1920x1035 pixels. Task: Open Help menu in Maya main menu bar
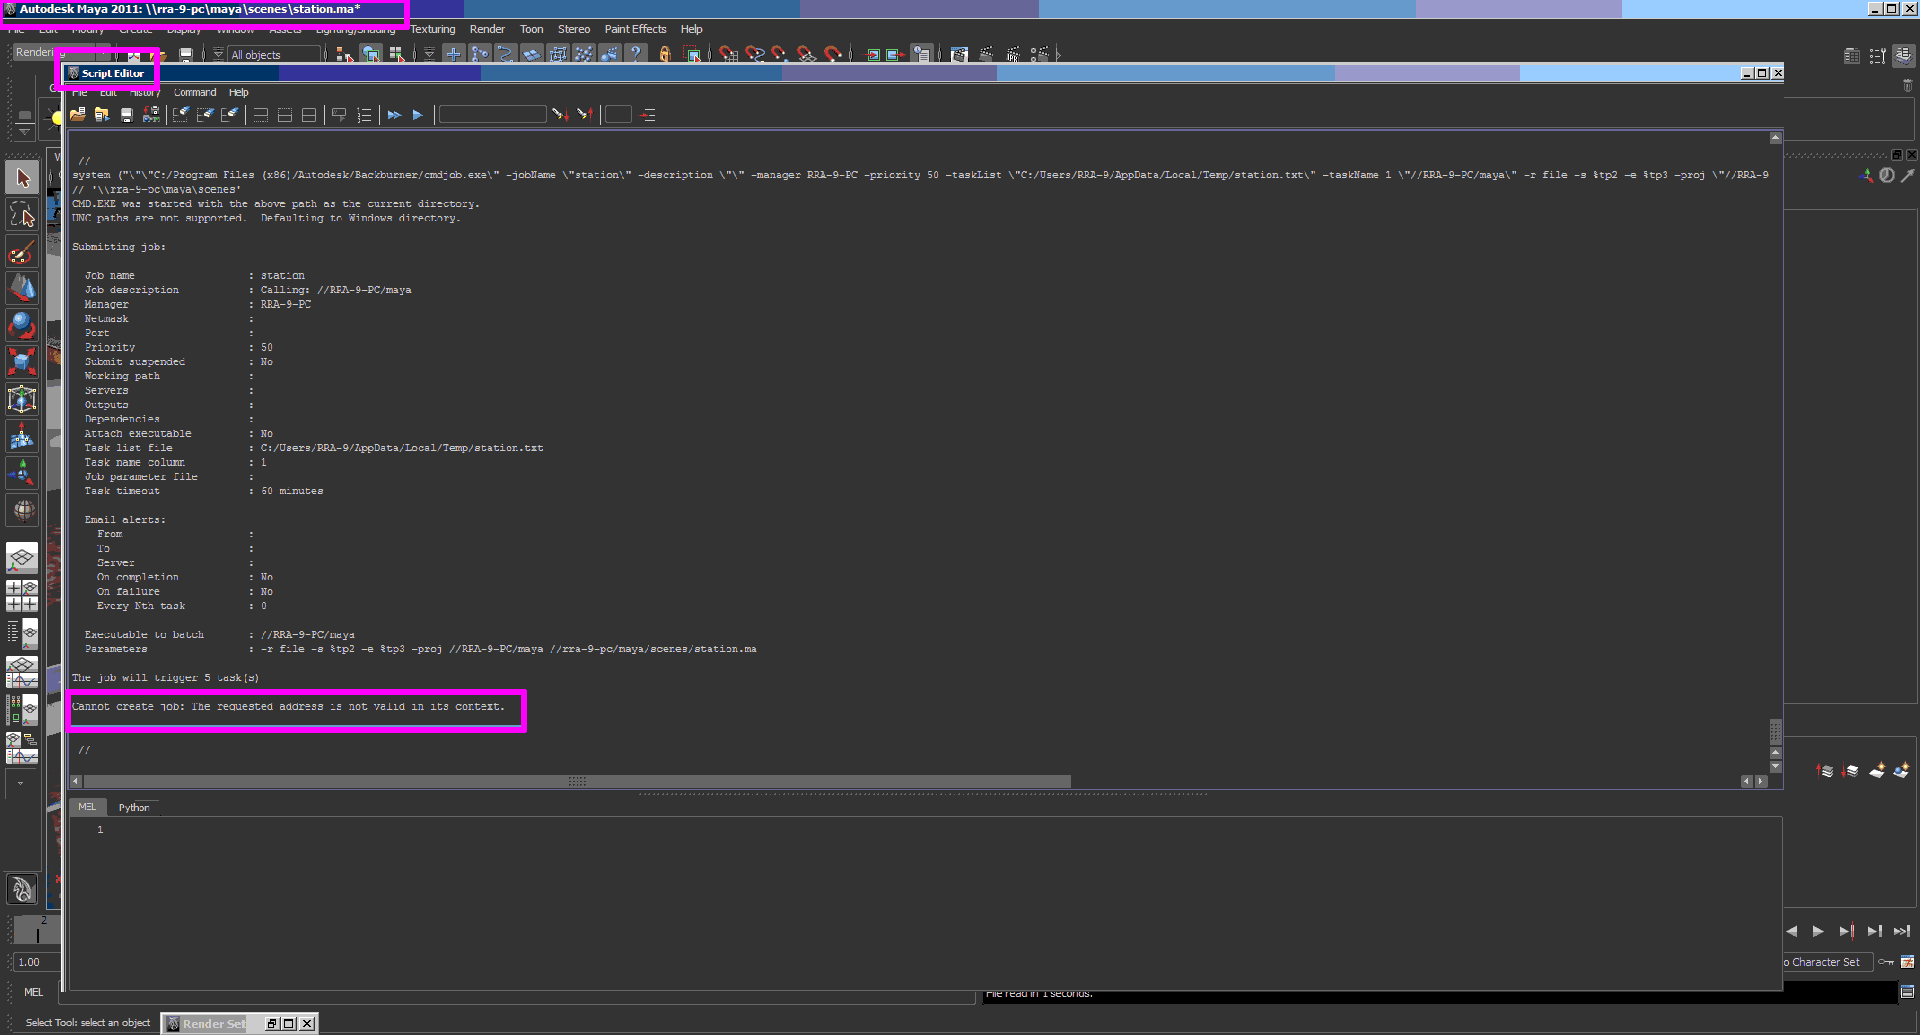[691, 29]
